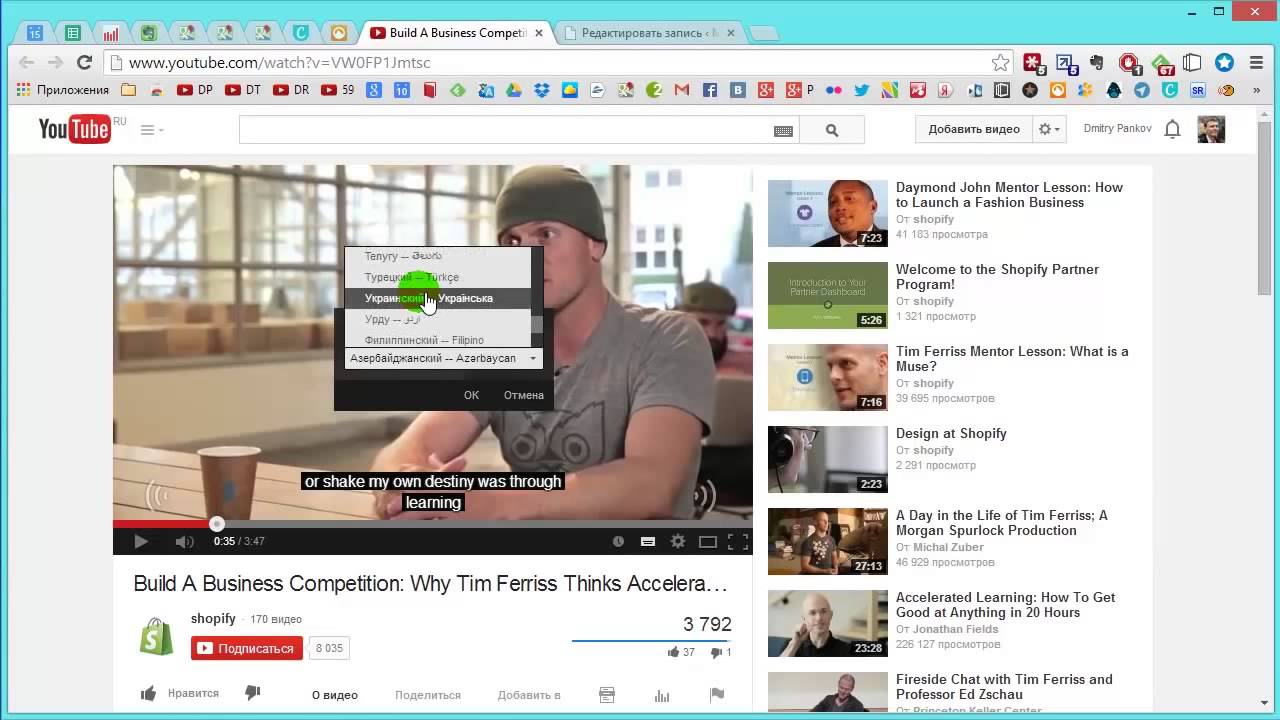The image size is (1280, 720).
Task: Choose Филиппинский -- Filipino in the list
Action: pos(438,339)
